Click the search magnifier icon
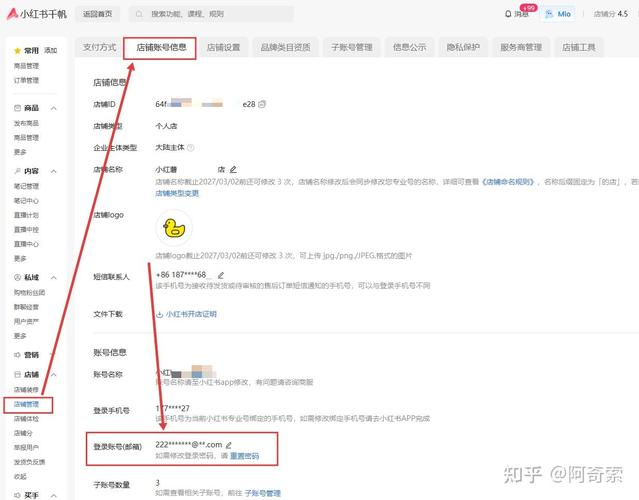 pyautogui.click(x=139, y=14)
